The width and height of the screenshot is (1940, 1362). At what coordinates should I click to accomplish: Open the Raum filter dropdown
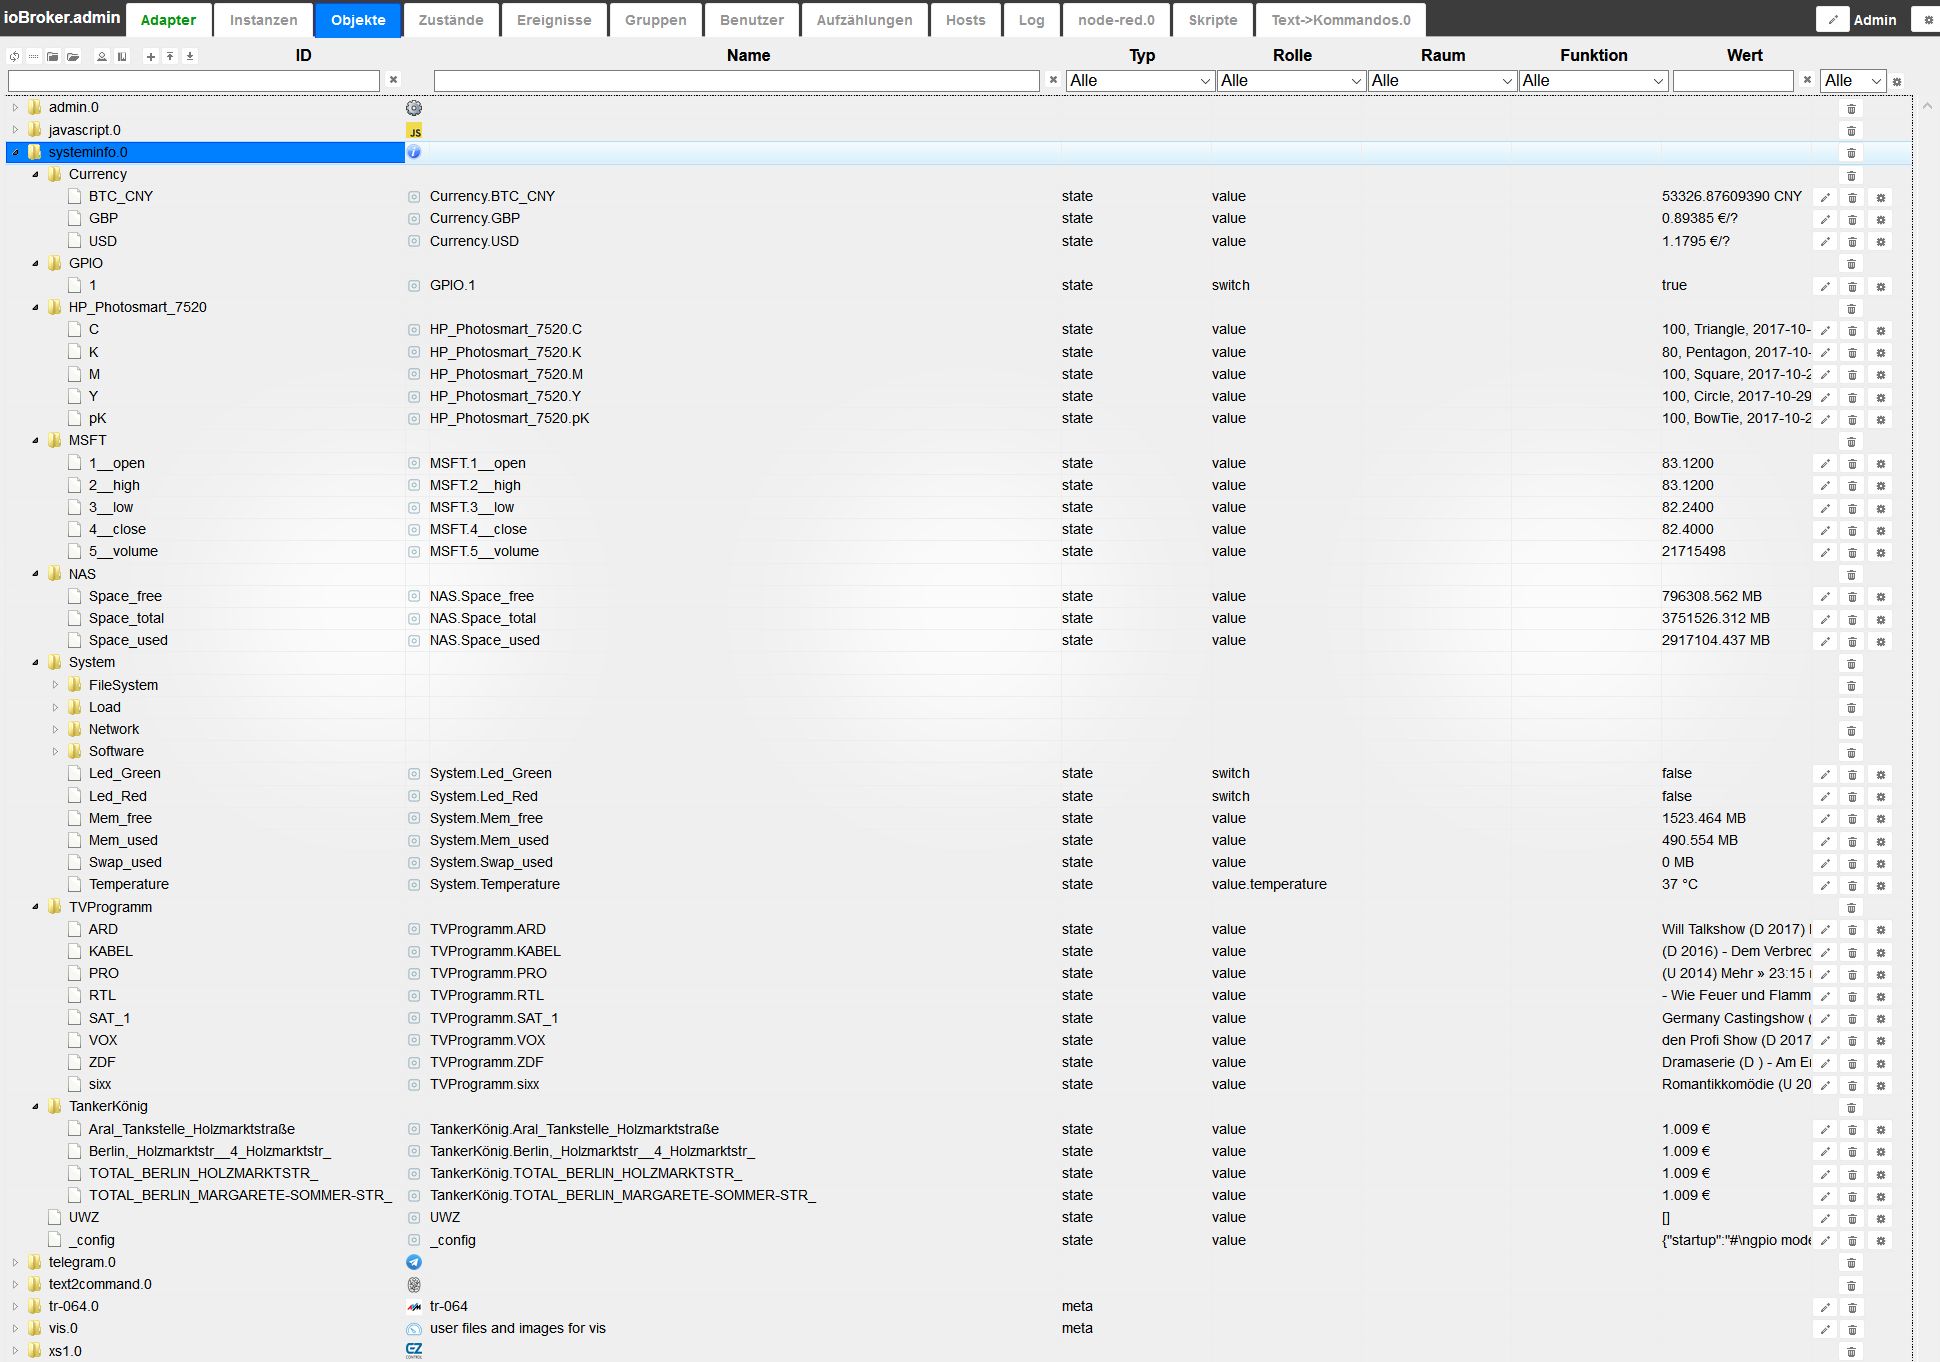coord(1442,80)
